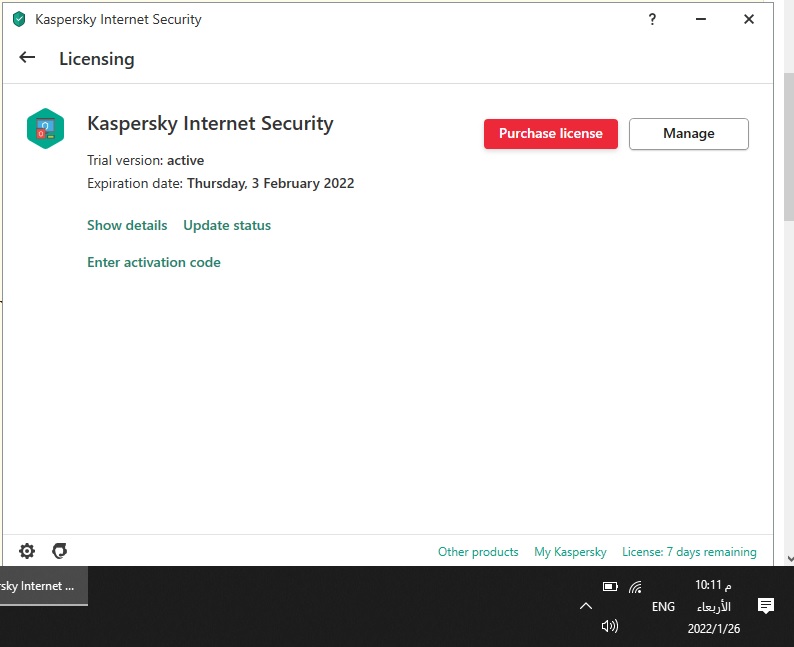Open the Action Center notifications icon

coord(766,605)
